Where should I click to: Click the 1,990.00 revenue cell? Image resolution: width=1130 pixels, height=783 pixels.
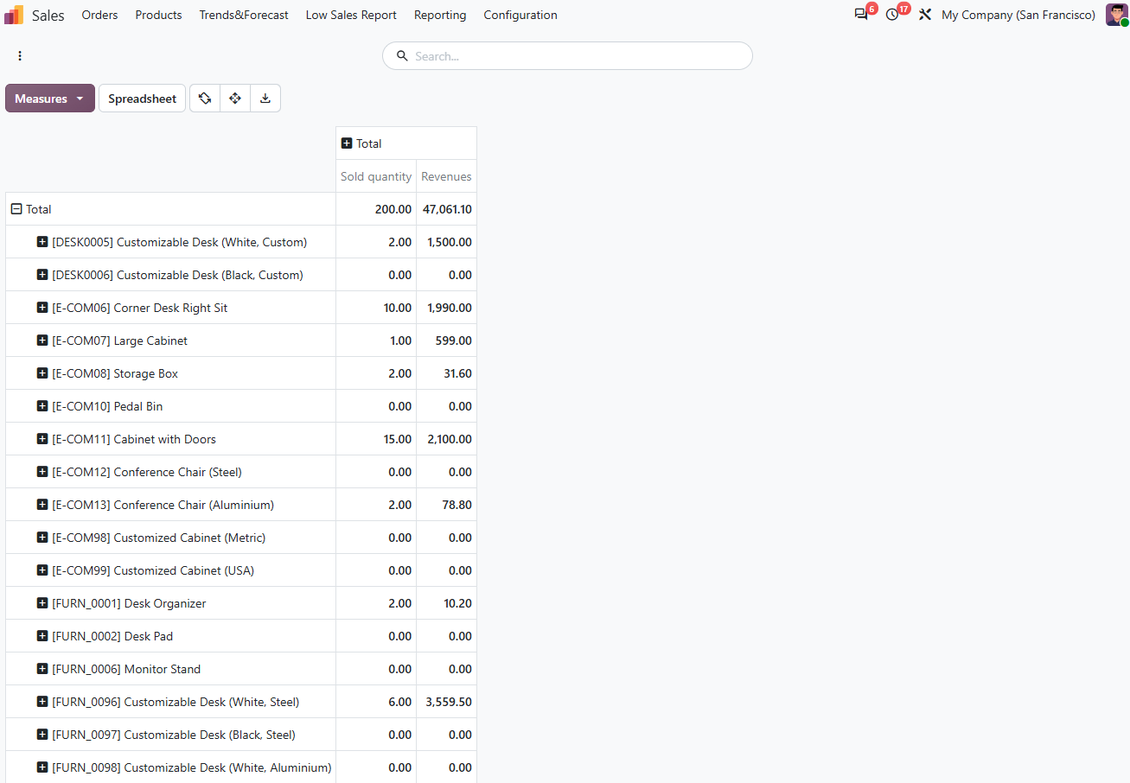click(446, 308)
